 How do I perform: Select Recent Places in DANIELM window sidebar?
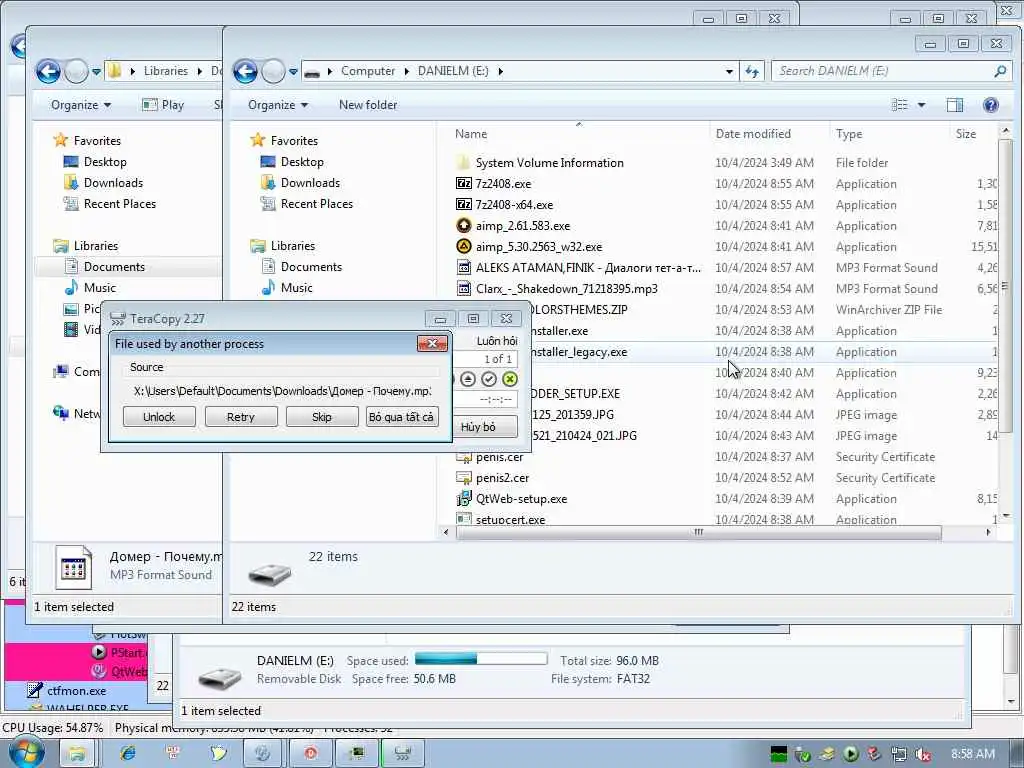coord(317,203)
